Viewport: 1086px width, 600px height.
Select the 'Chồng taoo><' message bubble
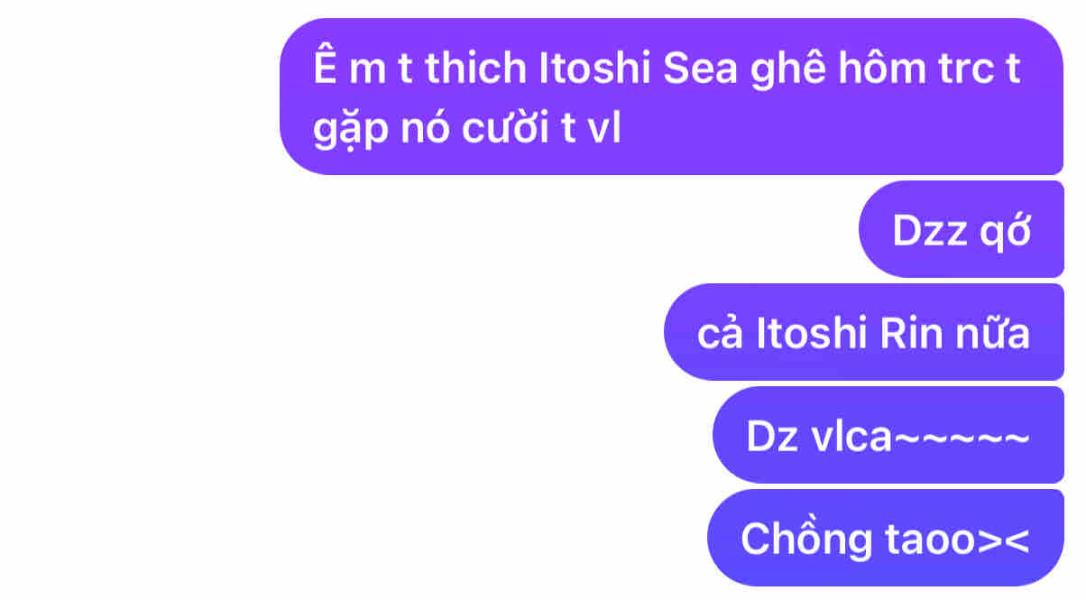pos(885,538)
